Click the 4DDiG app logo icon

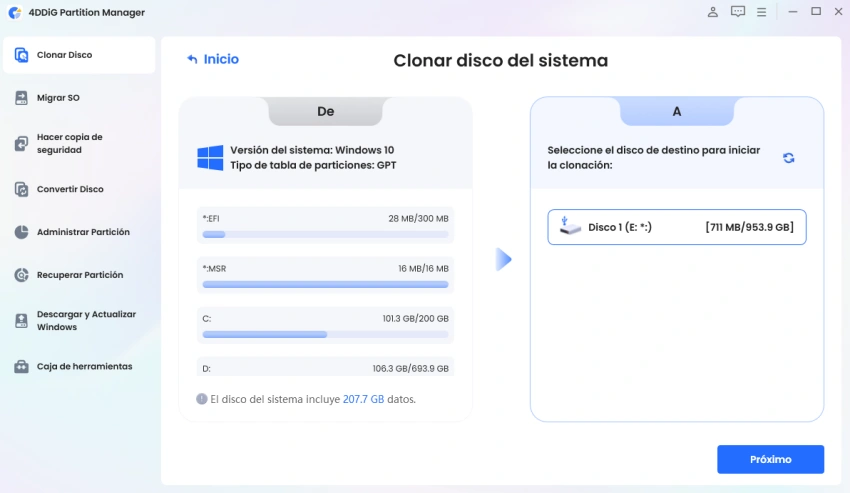(x=15, y=12)
